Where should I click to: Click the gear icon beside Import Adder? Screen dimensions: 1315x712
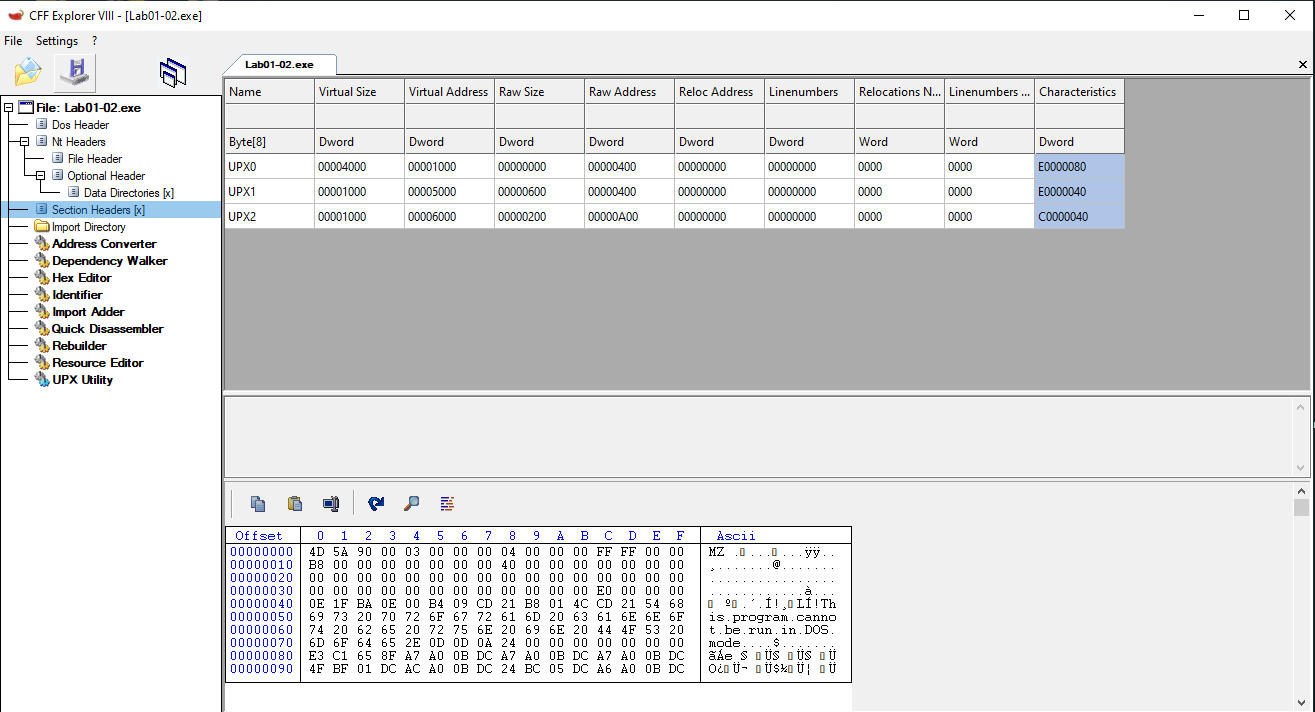point(42,312)
